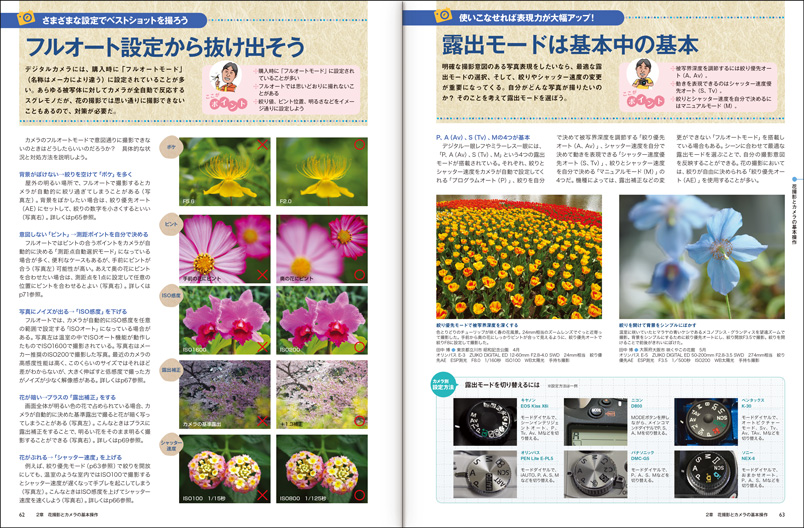The width and height of the screenshot is (804, 528).
Task: Click the camera icon beside さまざまな設定でベストショットを撮ろう
Action: click(x=26, y=18)
